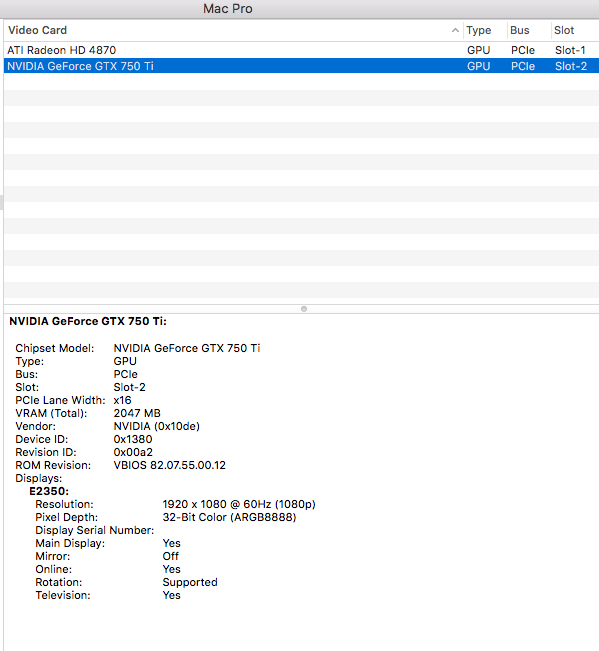This screenshot has height=651, width=599.
Task: Click the PCIe bus cell for NVIDIA row
Action: click(x=523, y=66)
